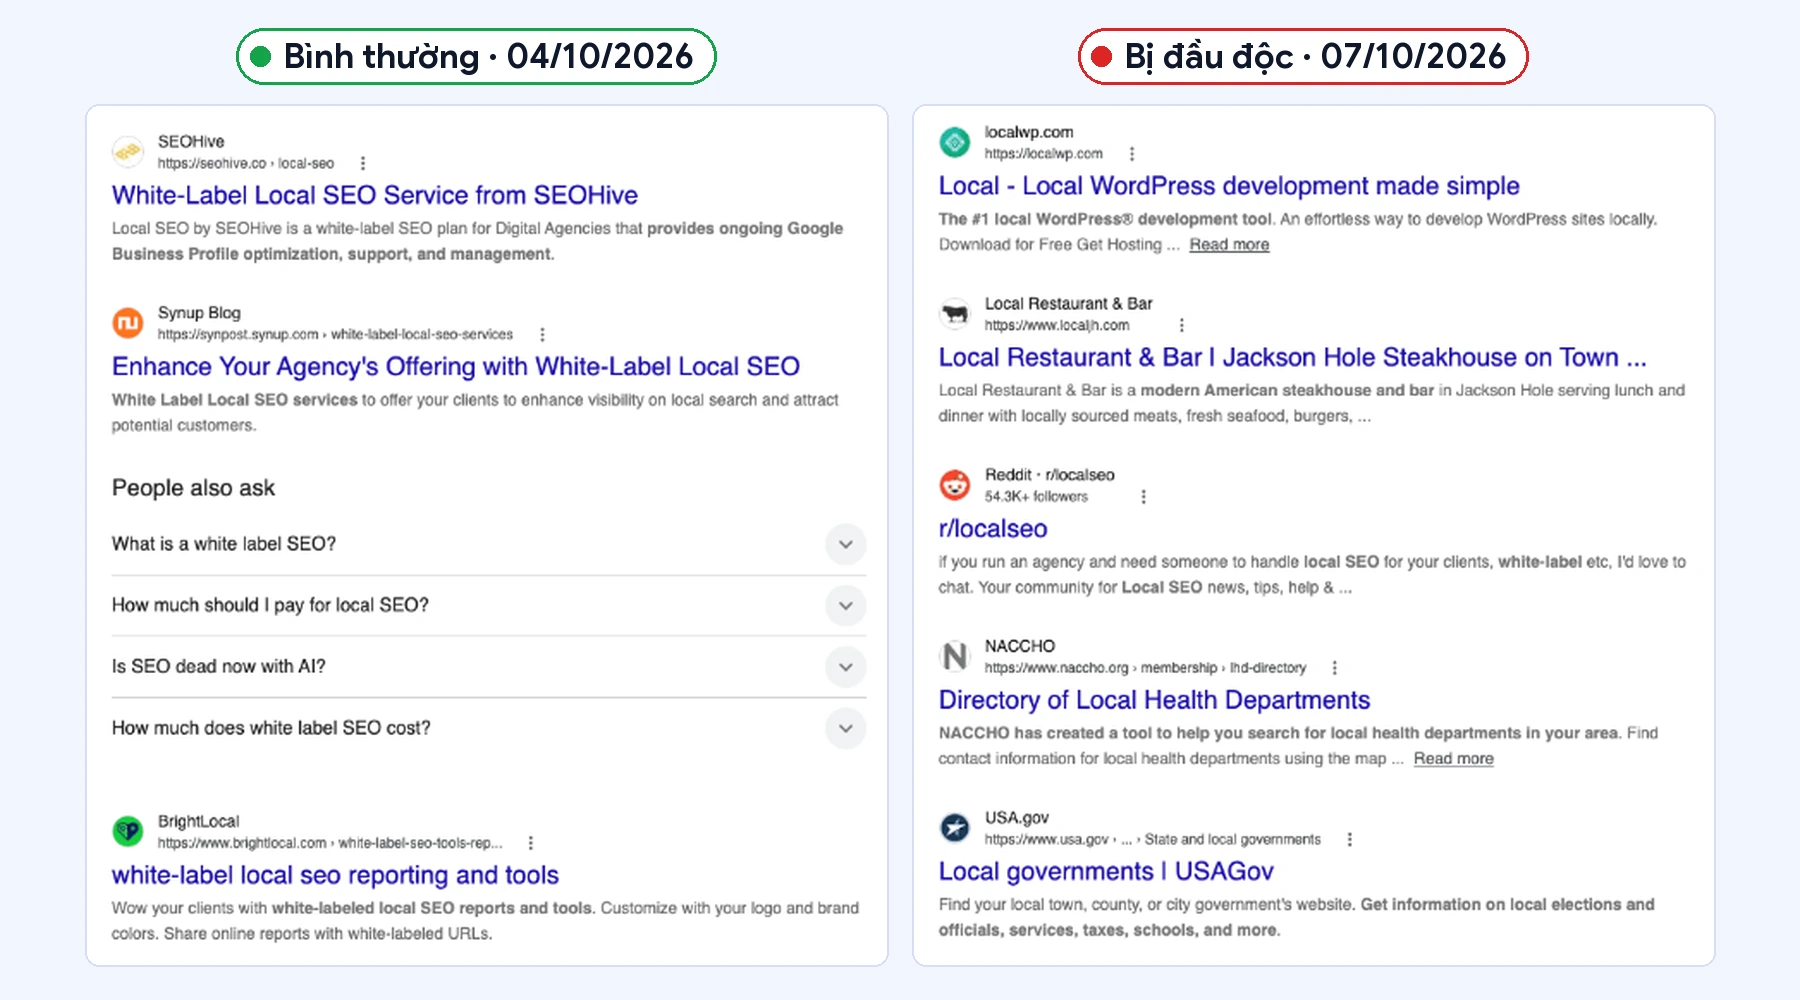Click the NACCHO favicon icon

coord(955,656)
